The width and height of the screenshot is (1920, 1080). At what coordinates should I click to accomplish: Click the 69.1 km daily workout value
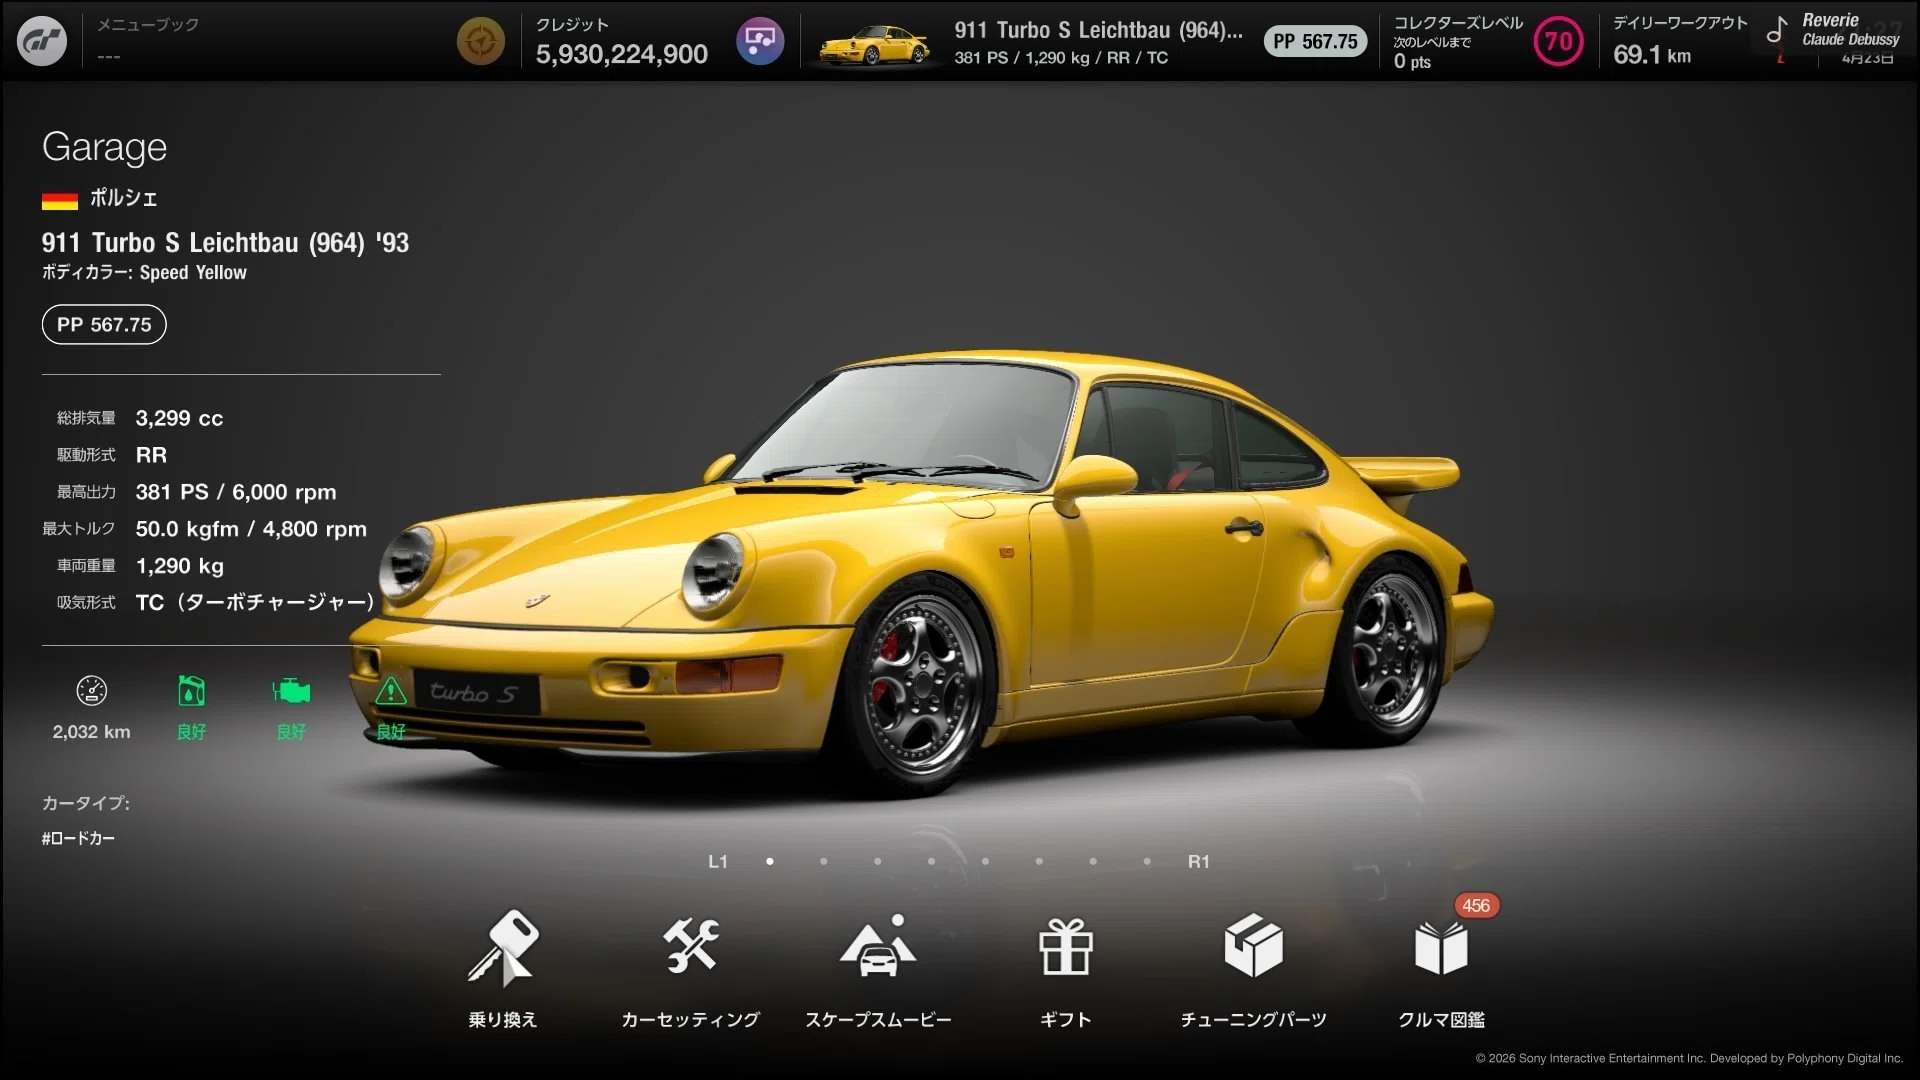click(x=1652, y=55)
